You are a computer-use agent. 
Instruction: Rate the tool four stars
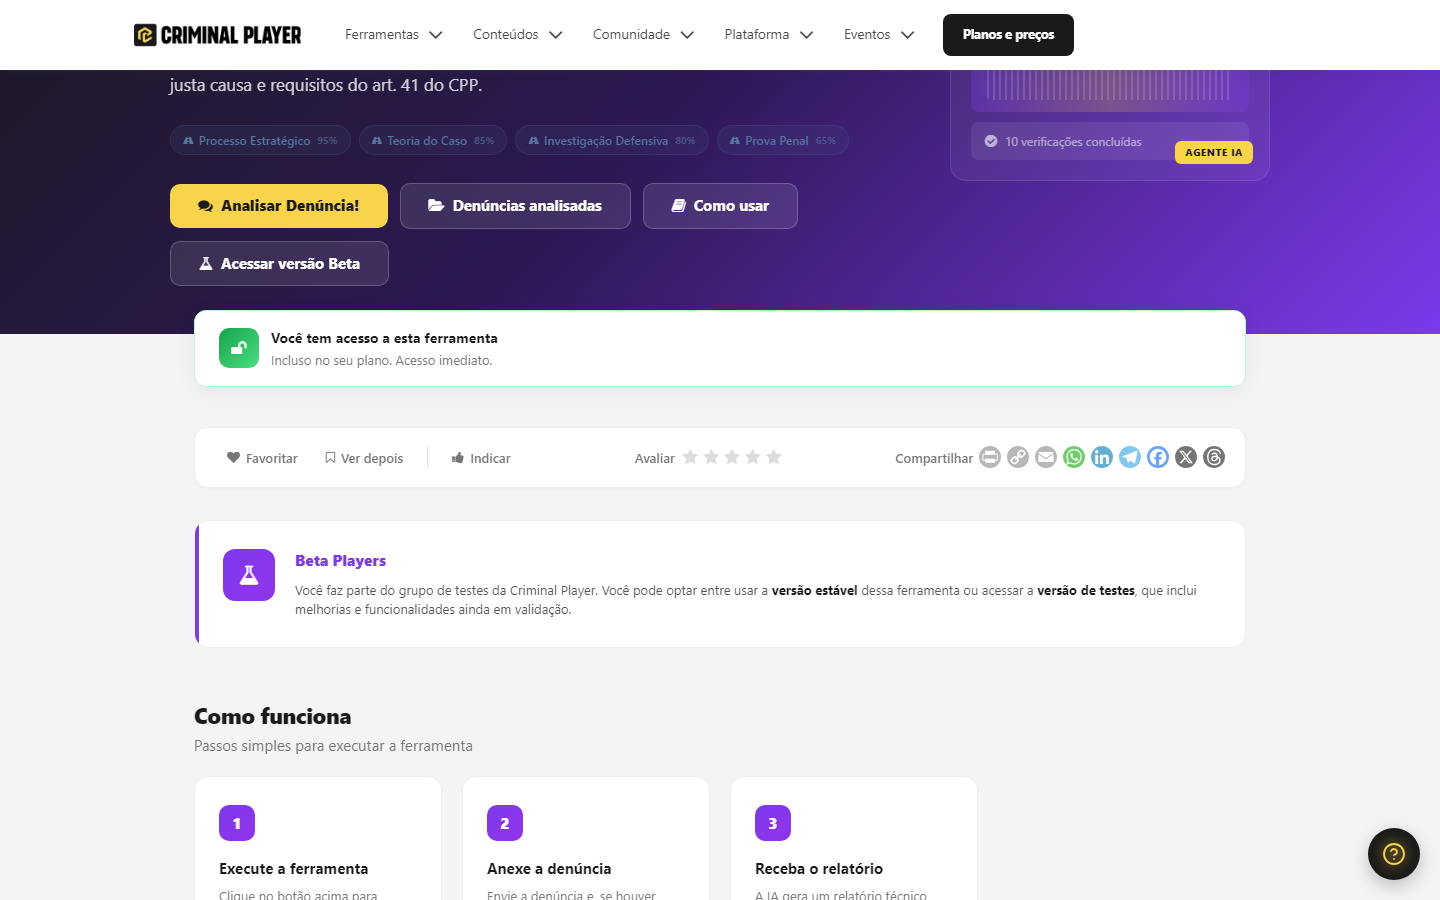click(753, 457)
